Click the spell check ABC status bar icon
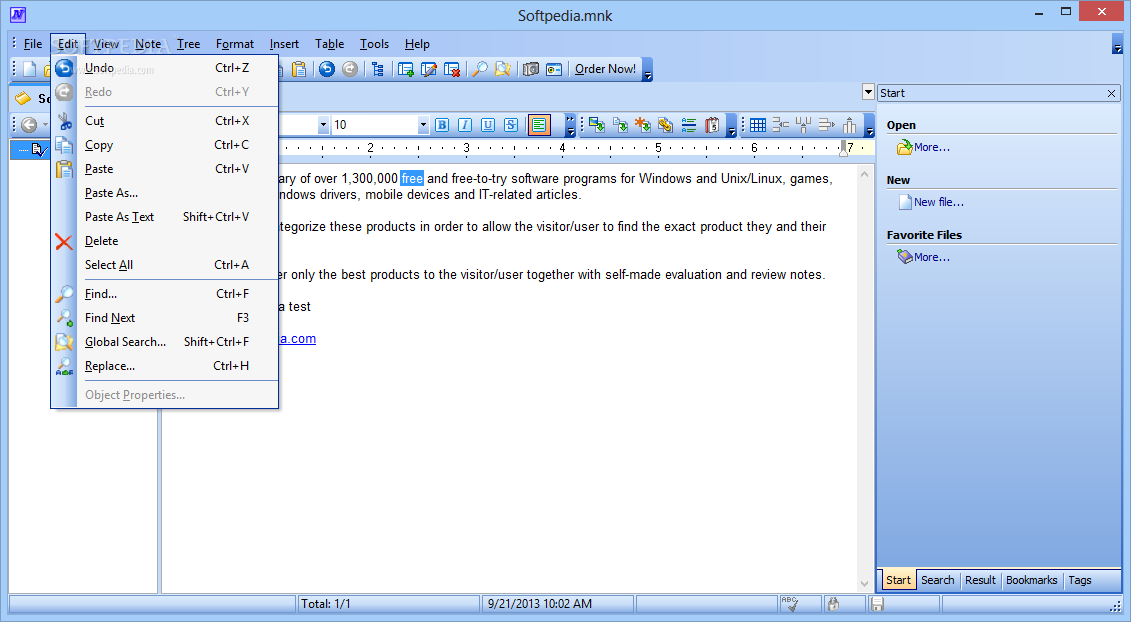1131x622 pixels. (791, 604)
